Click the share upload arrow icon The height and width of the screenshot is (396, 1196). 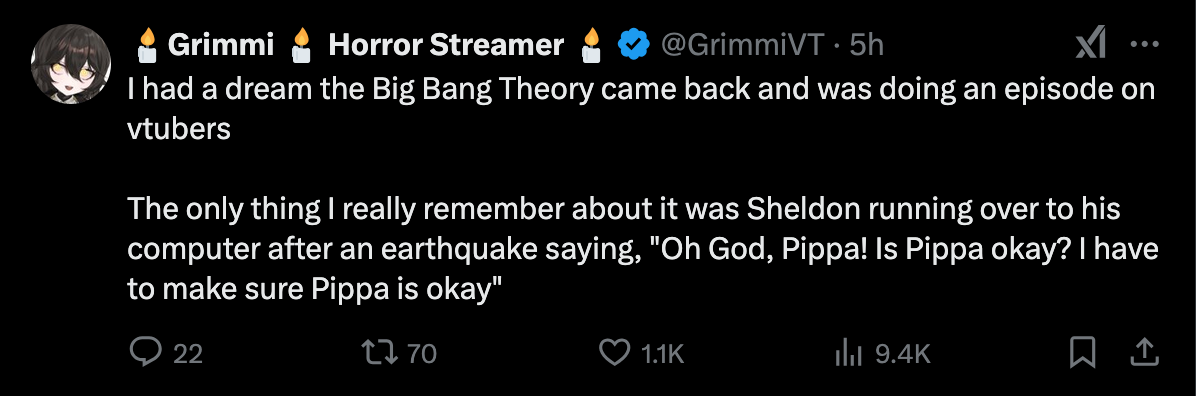click(x=1145, y=353)
